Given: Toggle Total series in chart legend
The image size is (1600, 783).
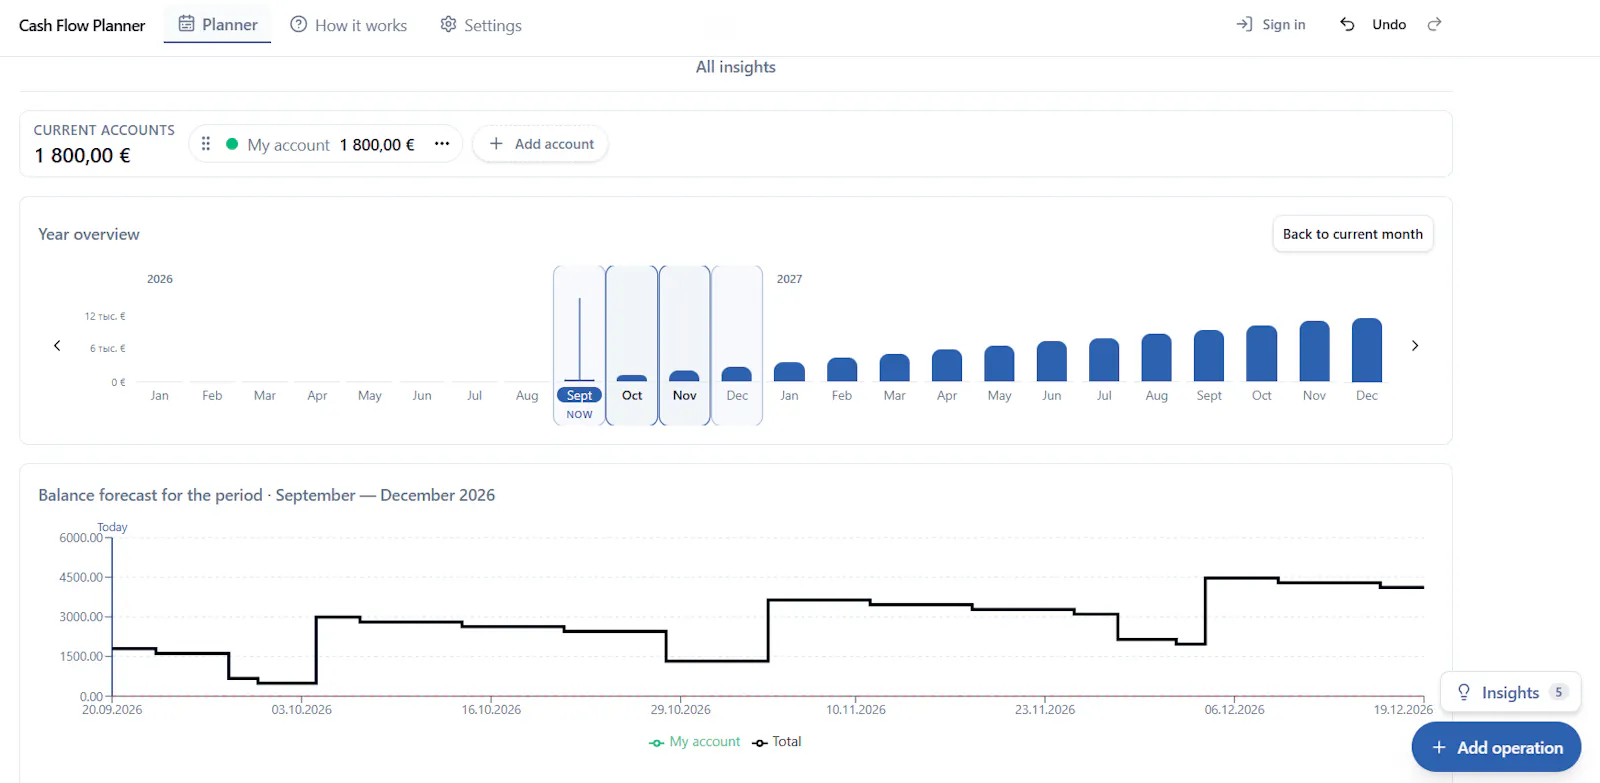Looking at the screenshot, I should (x=777, y=742).
